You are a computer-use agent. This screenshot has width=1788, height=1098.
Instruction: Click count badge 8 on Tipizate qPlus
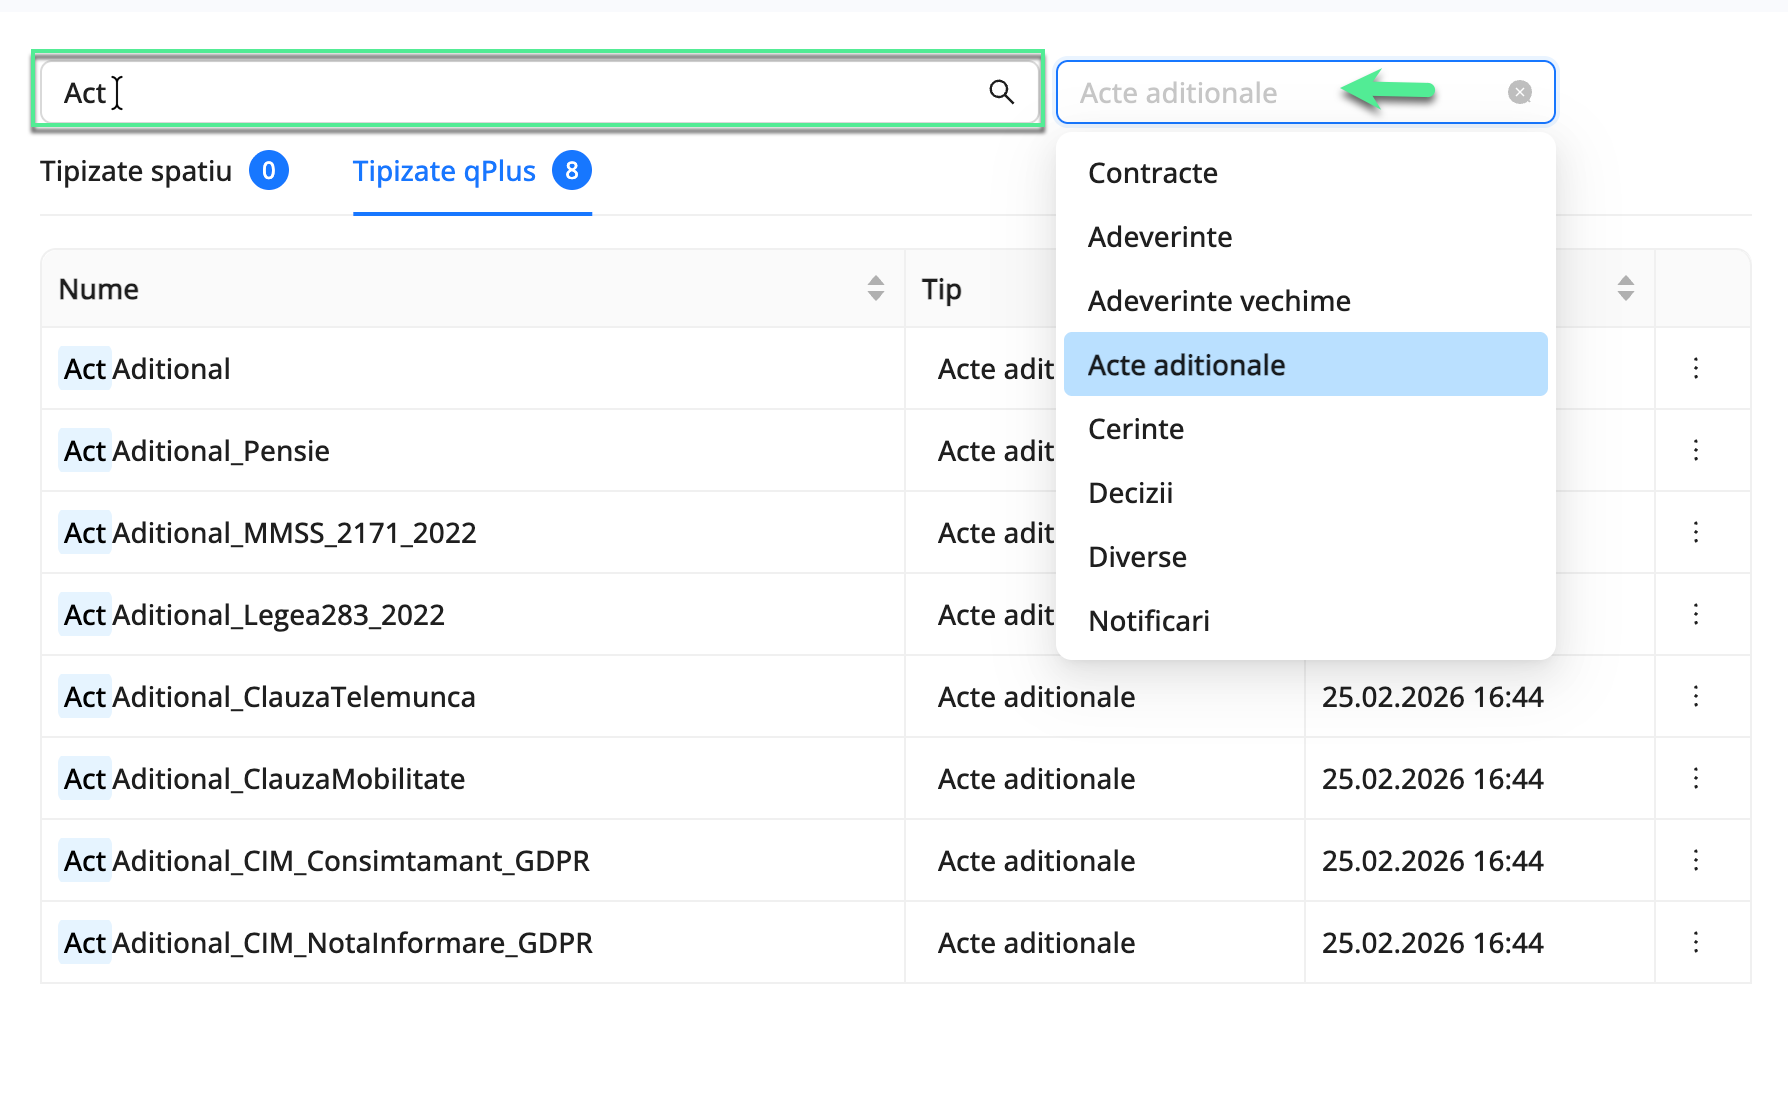click(572, 171)
